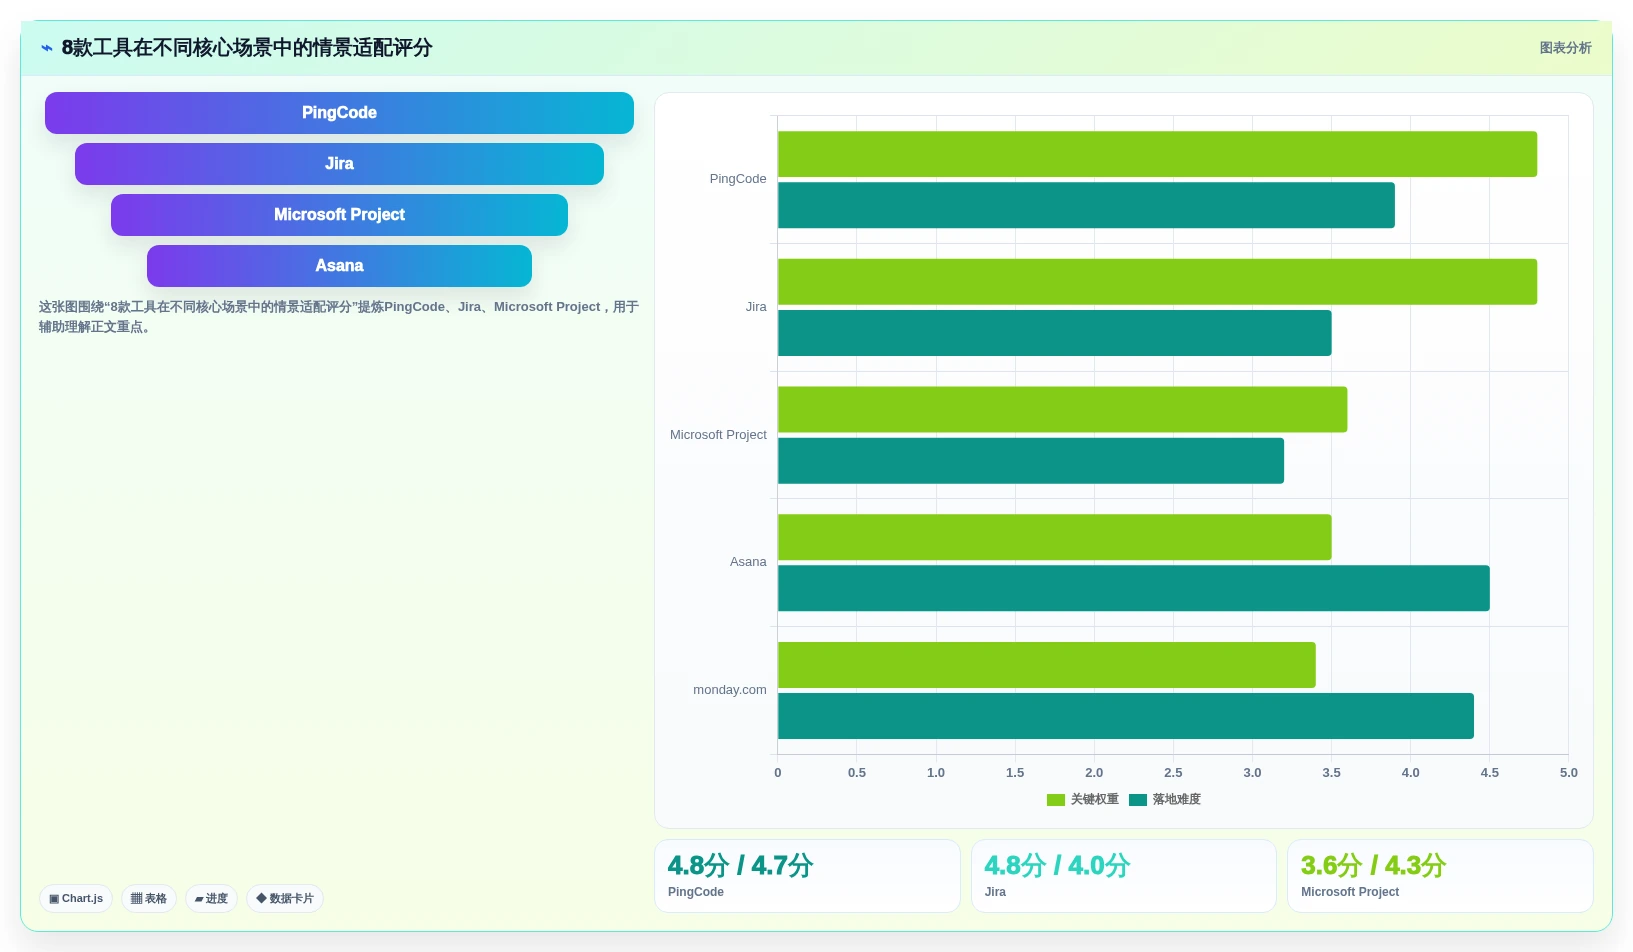Click the description paragraph under the funnel
Viewport: 1633px width, 952px height.
click(x=339, y=317)
